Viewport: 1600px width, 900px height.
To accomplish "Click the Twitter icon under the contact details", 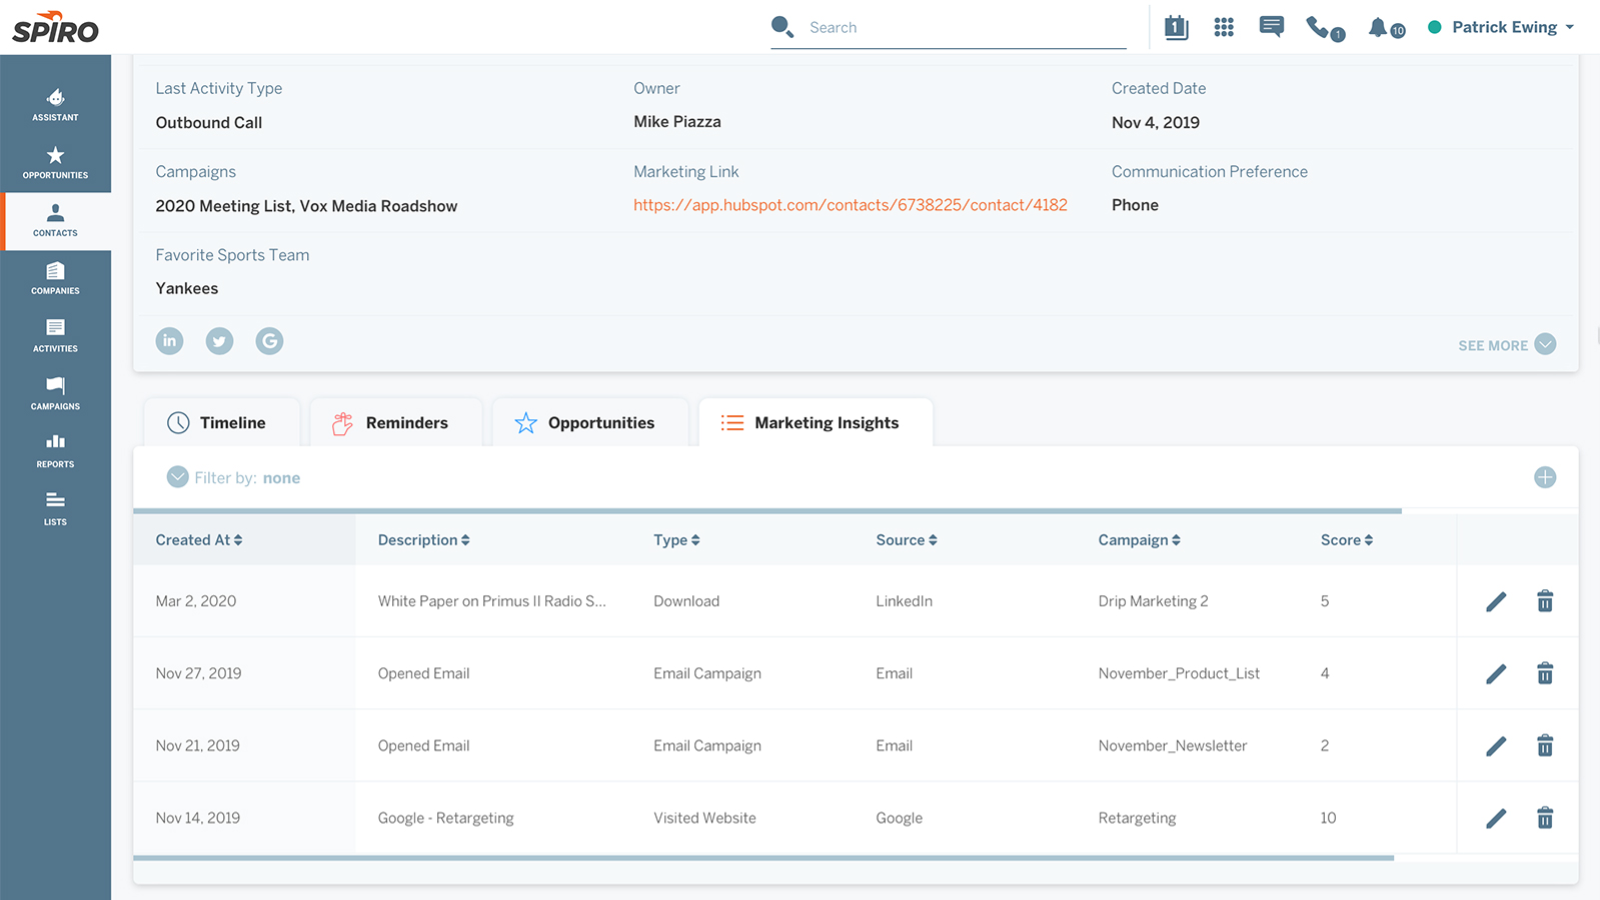I will click(x=219, y=341).
